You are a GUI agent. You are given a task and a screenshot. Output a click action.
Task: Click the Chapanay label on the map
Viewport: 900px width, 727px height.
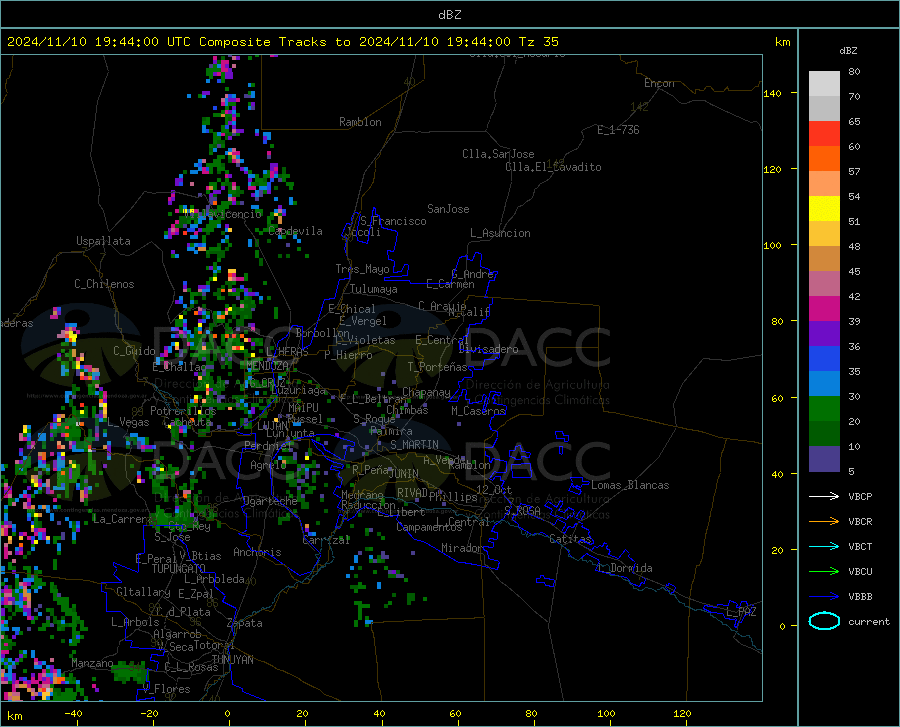(x=426, y=392)
